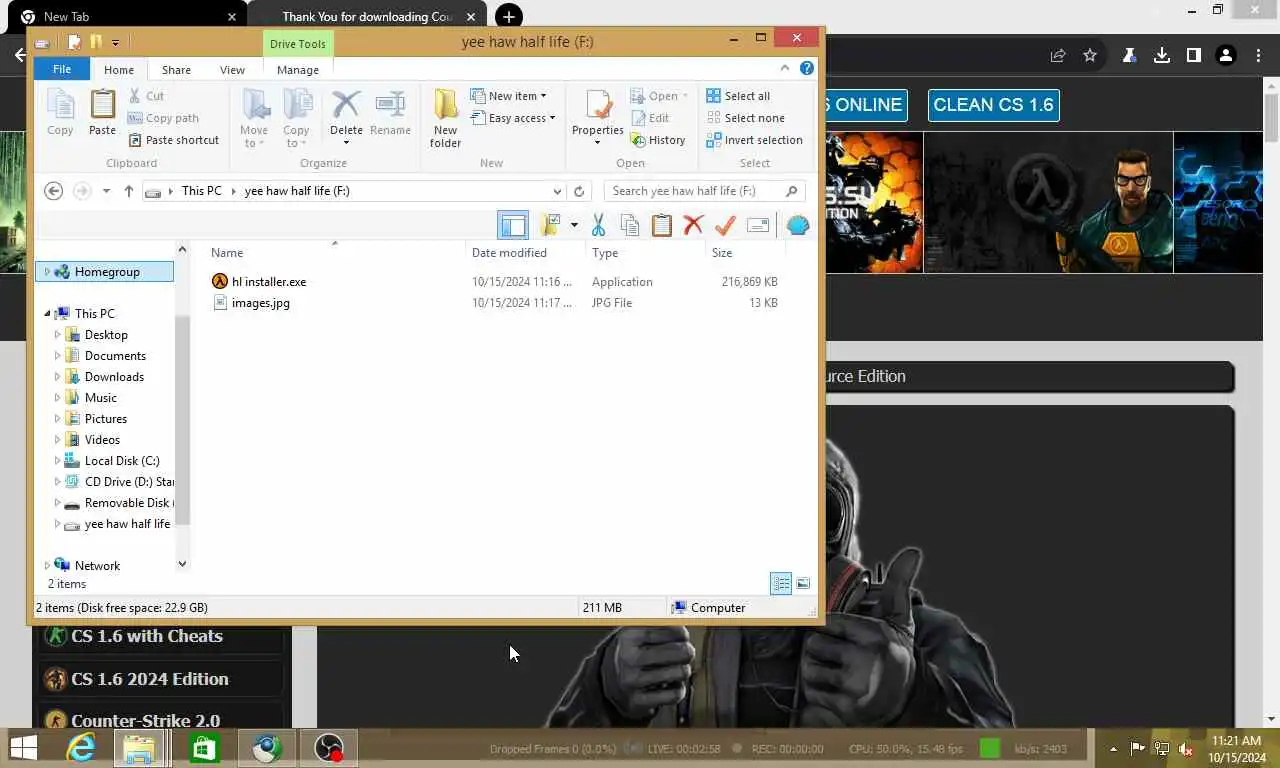1280x768 pixels.
Task: Go up one folder level arrow
Action: (x=129, y=191)
